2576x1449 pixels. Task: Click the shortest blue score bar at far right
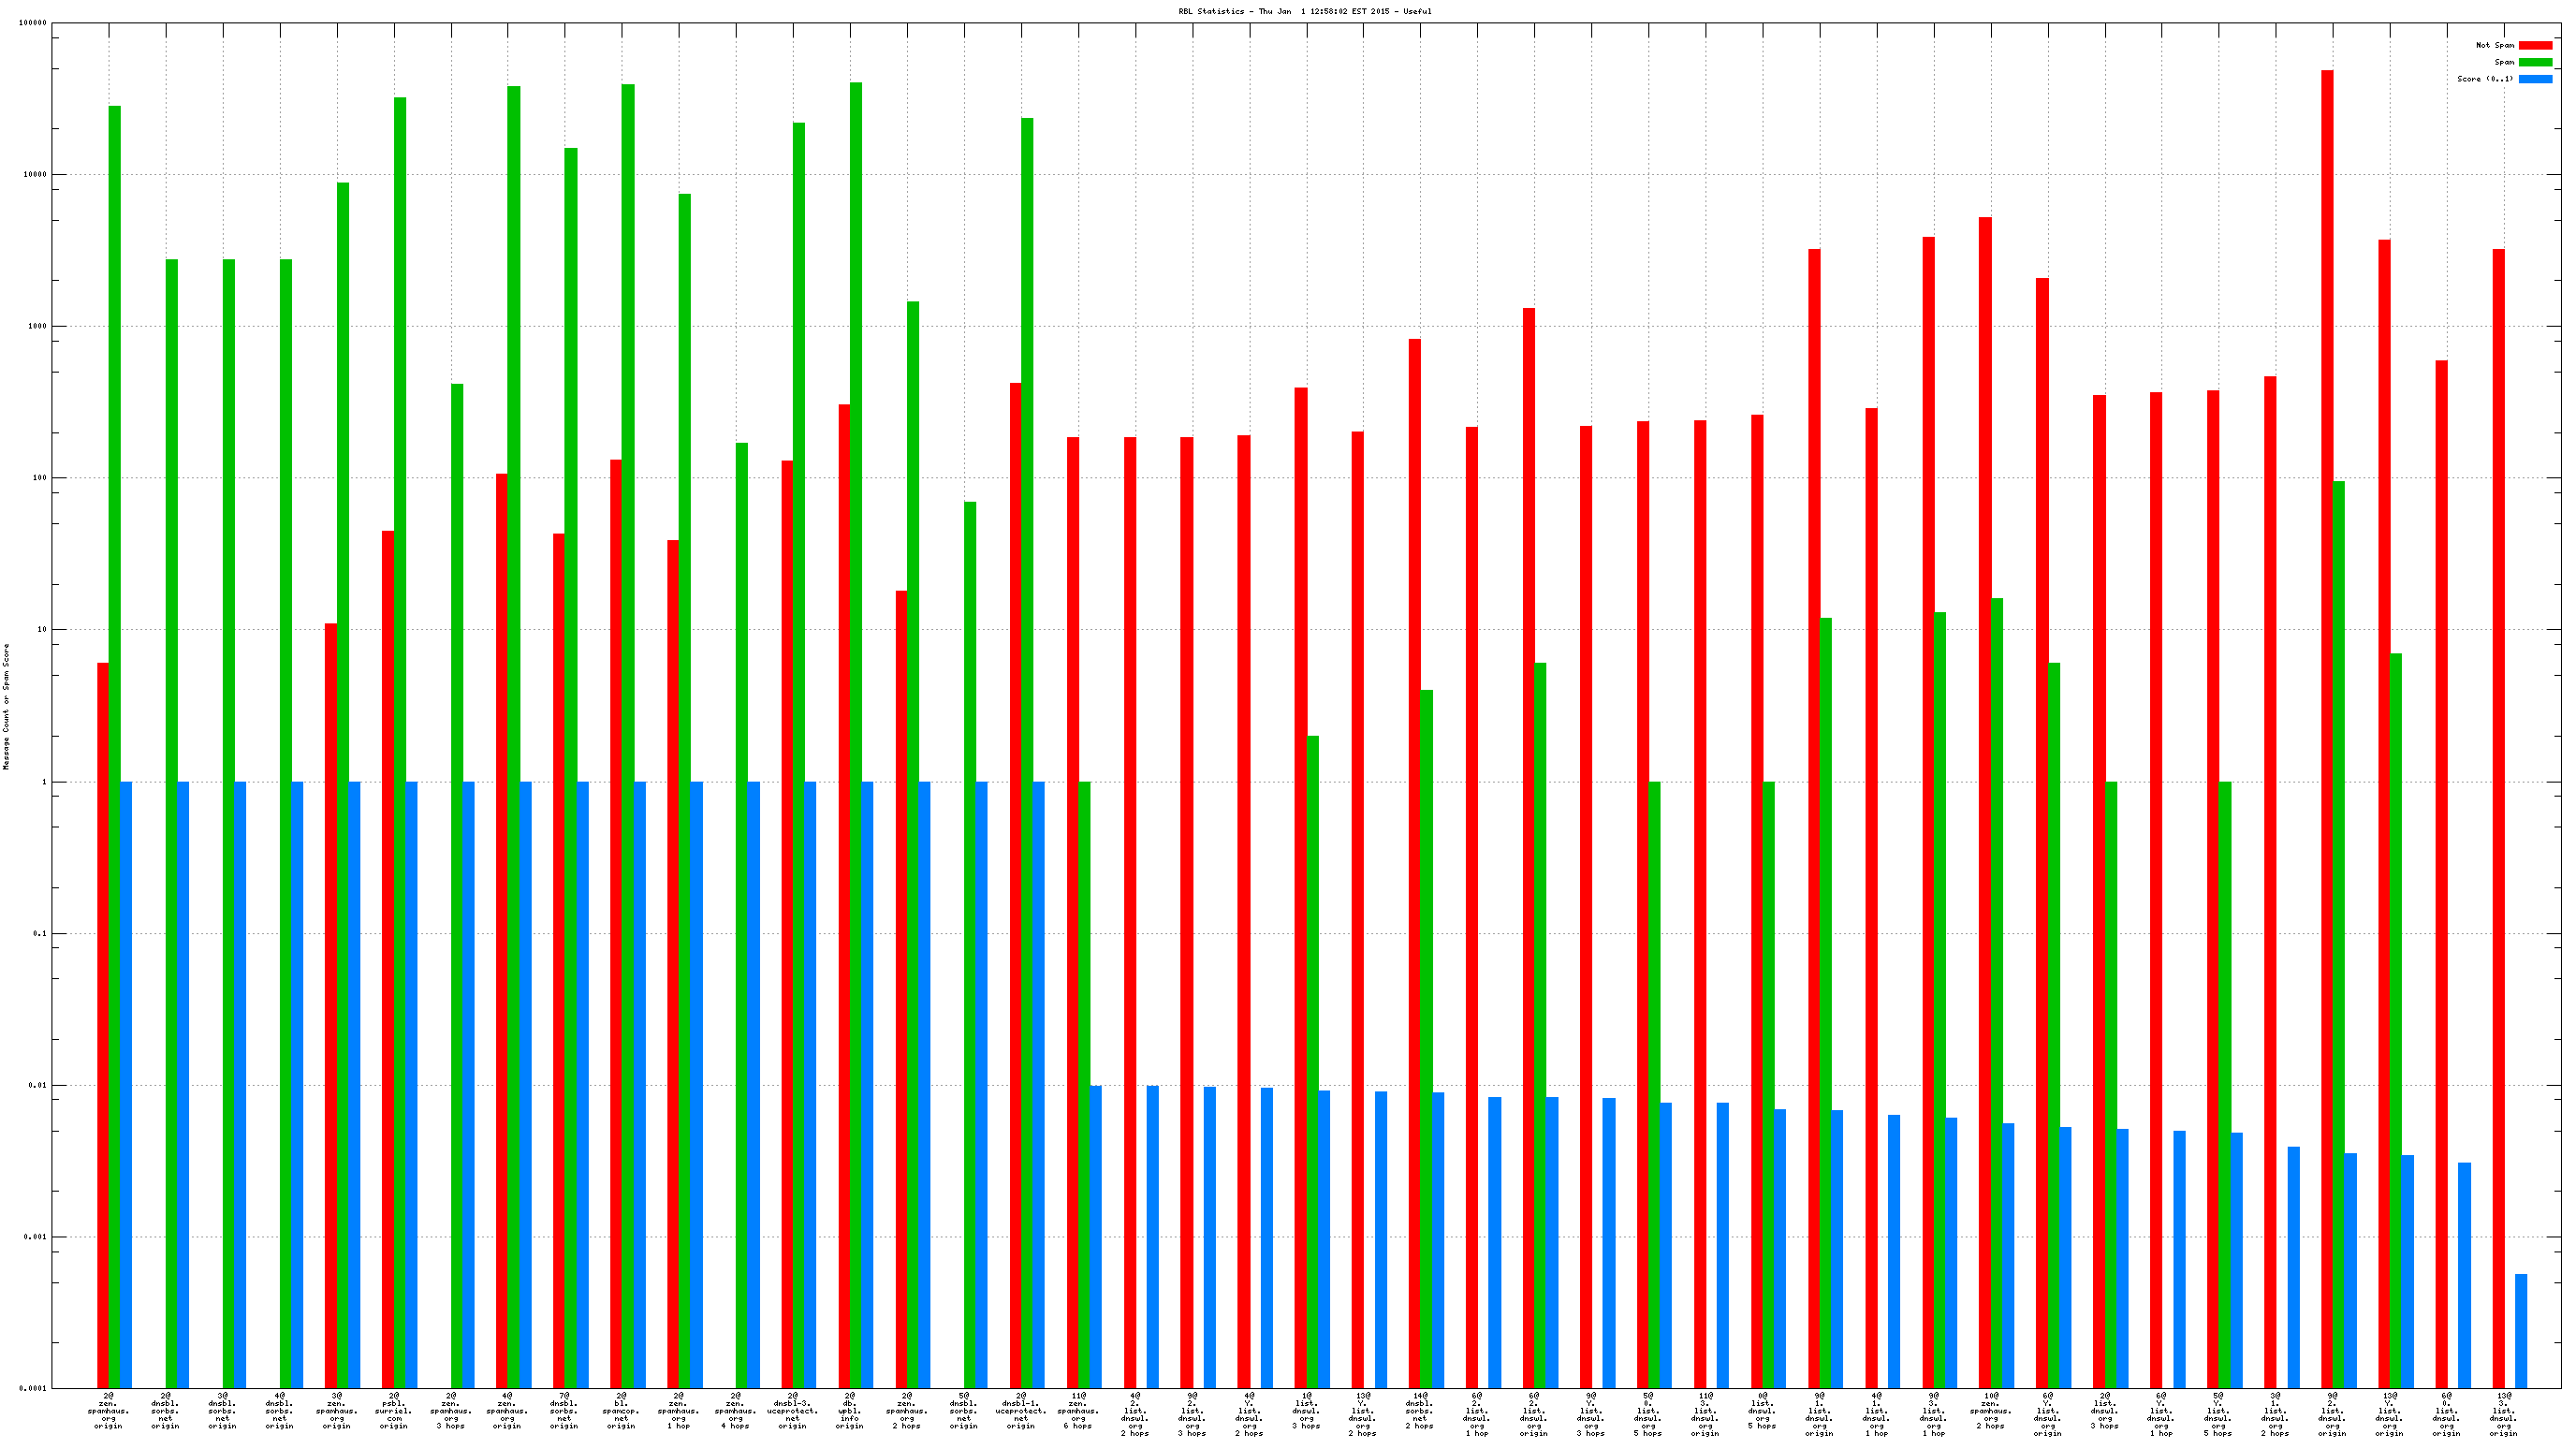pos(2520,1330)
